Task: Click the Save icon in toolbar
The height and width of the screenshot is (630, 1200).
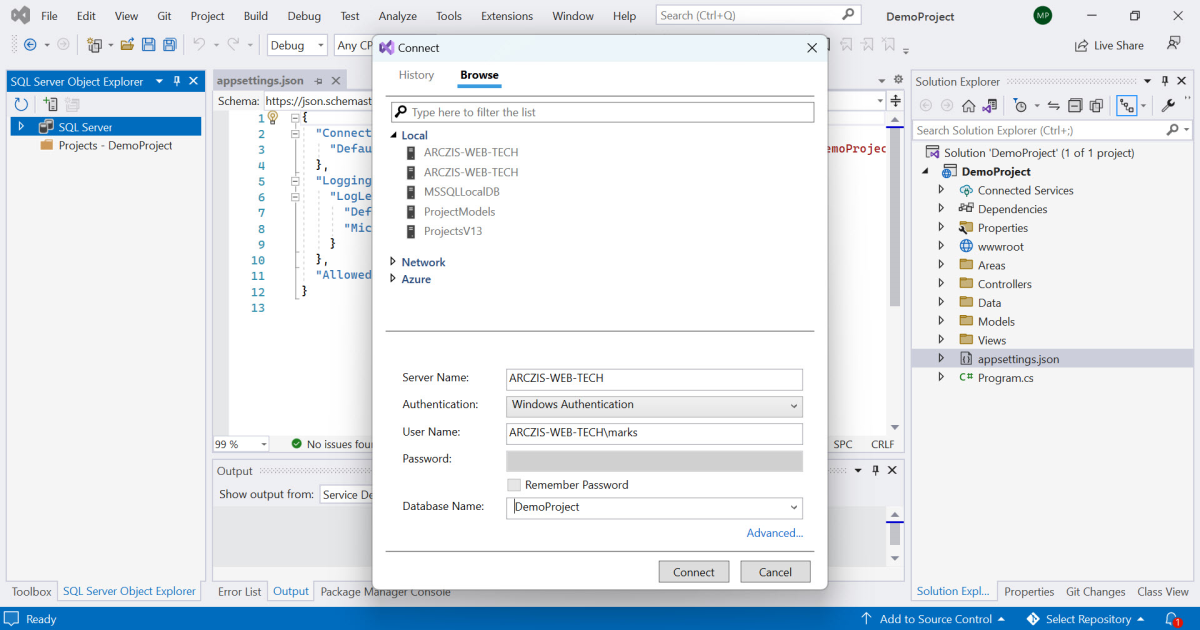Action: point(149,45)
